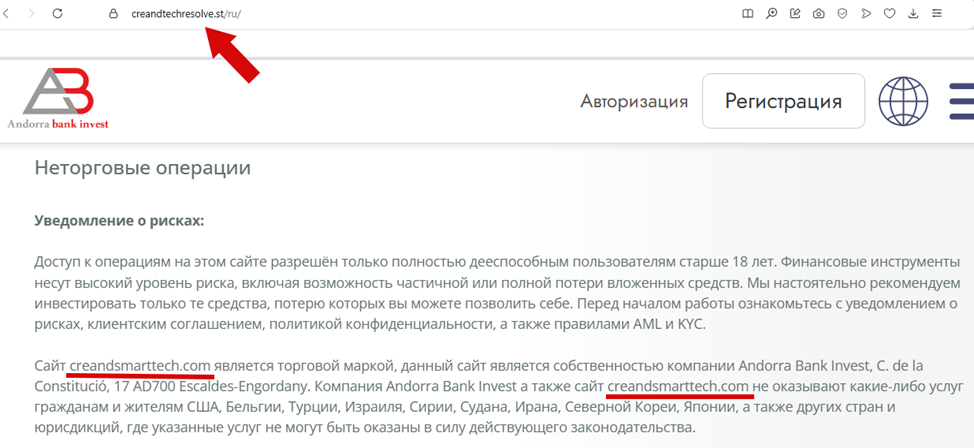
Task: Open language selector globe icon
Action: click(x=903, y=101)
